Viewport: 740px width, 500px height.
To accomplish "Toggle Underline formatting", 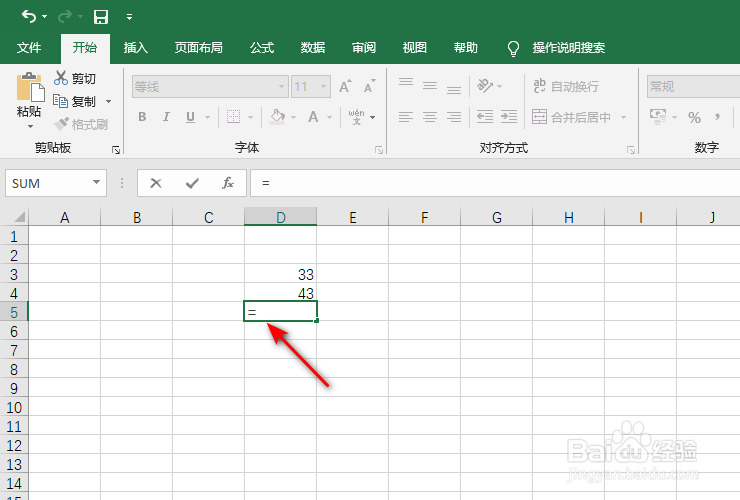I will tap(190, 117).
